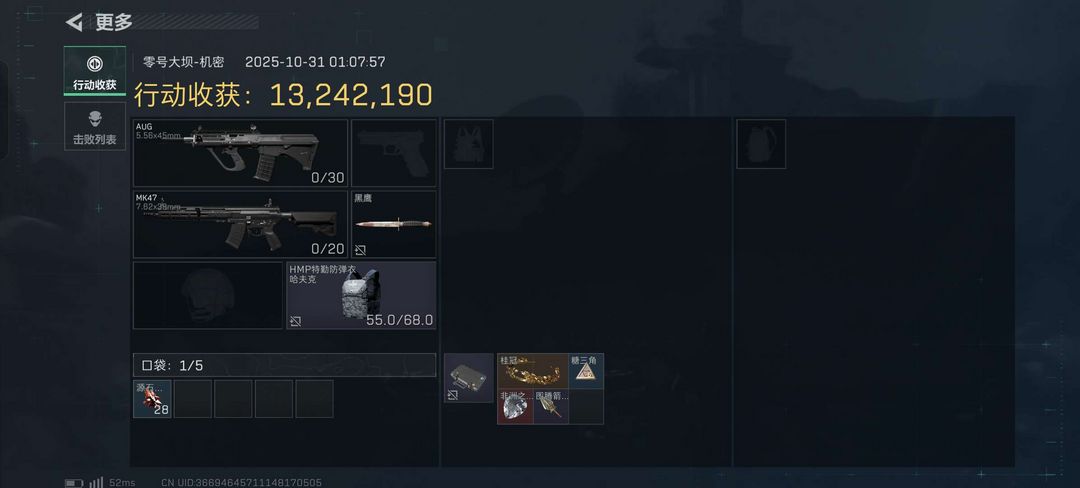Tap the empty chest rig slot icon
Image resolution: width=1080 pixels, height=488 pixels.
[x=468, y=144]
